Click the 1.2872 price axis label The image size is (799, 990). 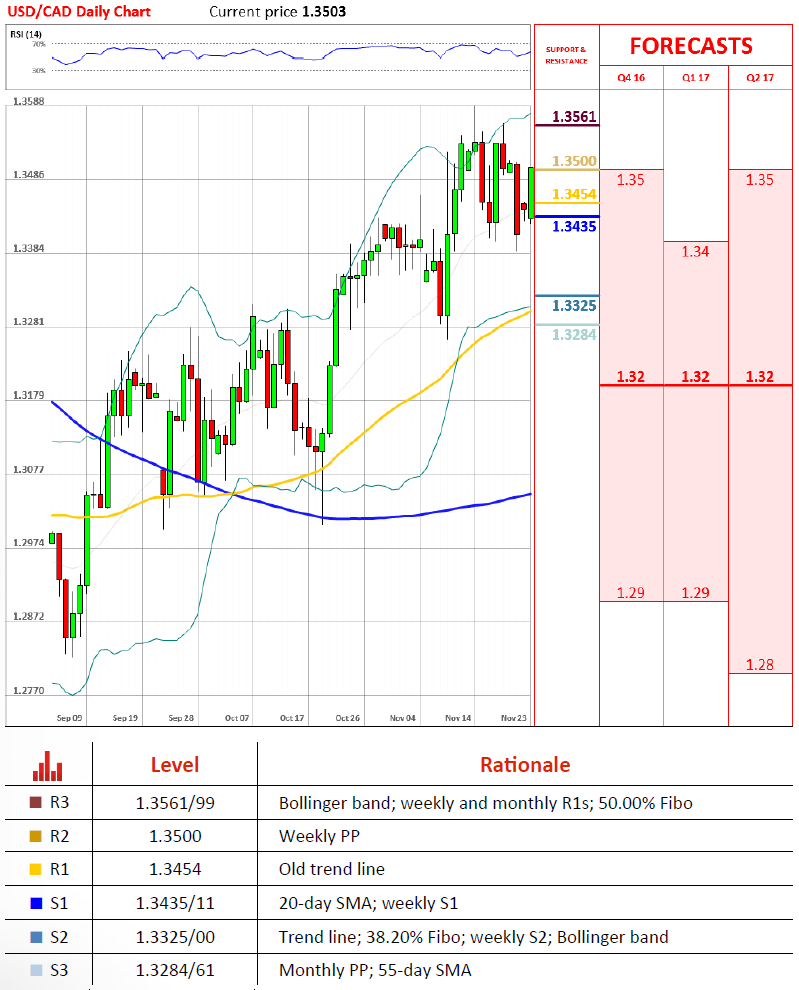[x=28, y=616]
